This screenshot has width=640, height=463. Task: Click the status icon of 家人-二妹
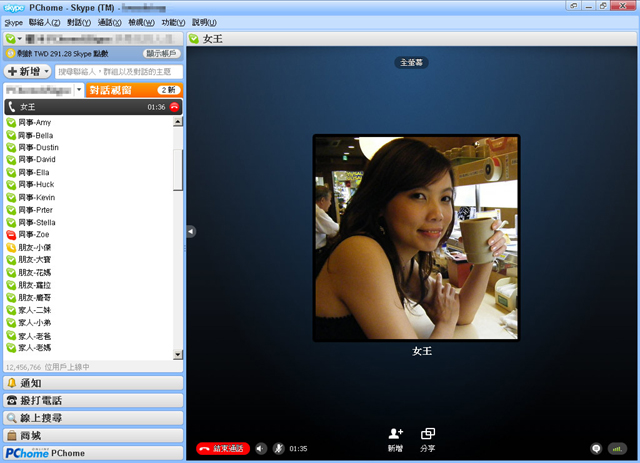tap(11, 310)
